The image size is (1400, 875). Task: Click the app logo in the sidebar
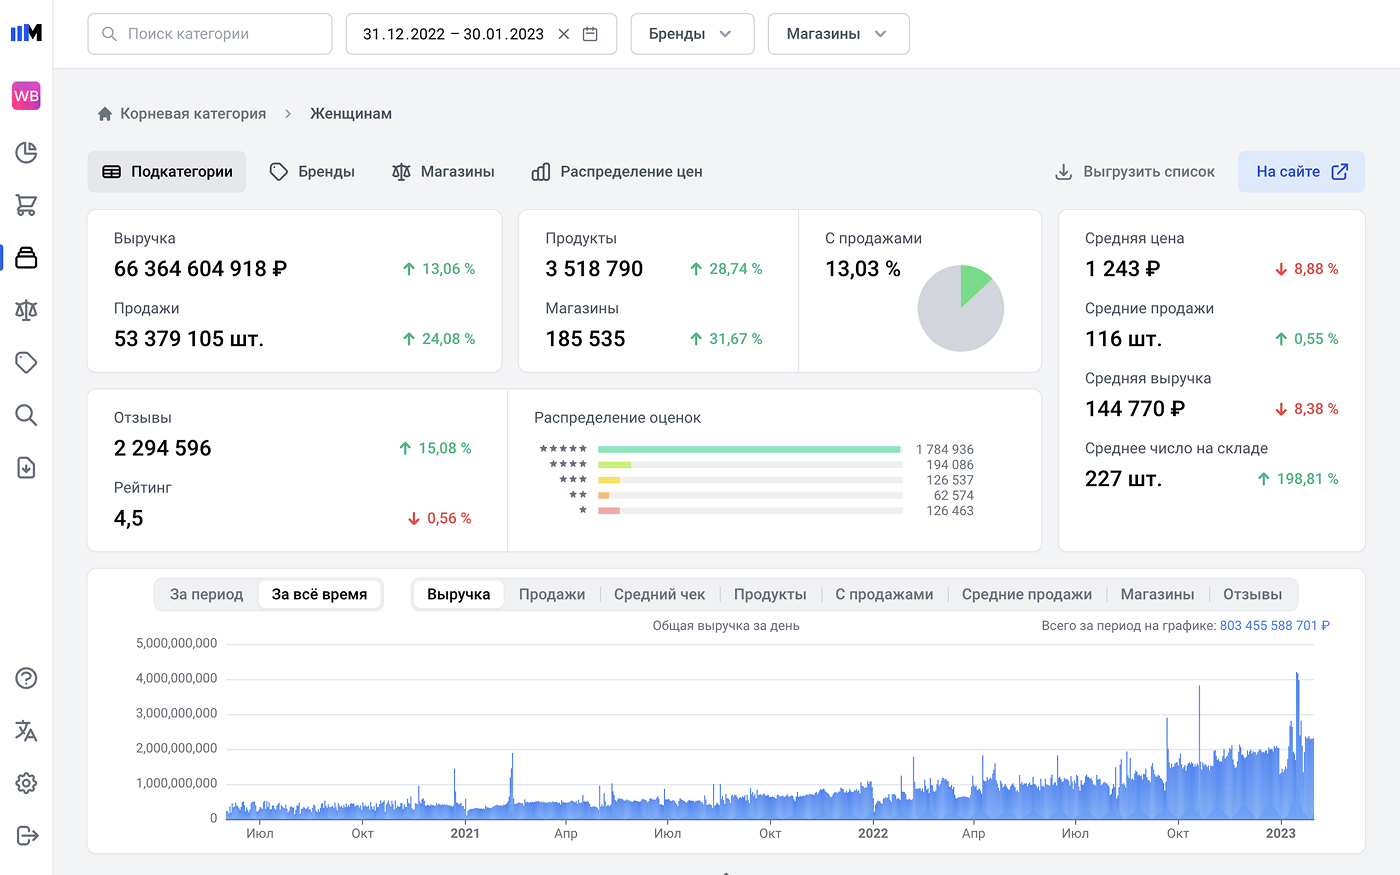coord(26,33)
